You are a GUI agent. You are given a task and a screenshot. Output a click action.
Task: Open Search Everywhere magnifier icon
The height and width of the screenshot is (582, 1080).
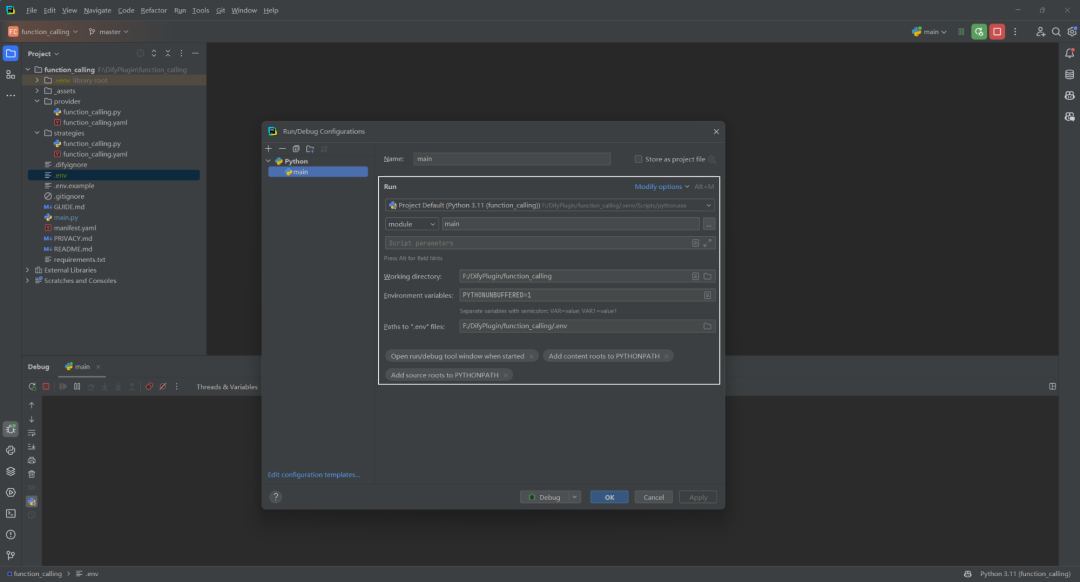(x=1056, y=32)
